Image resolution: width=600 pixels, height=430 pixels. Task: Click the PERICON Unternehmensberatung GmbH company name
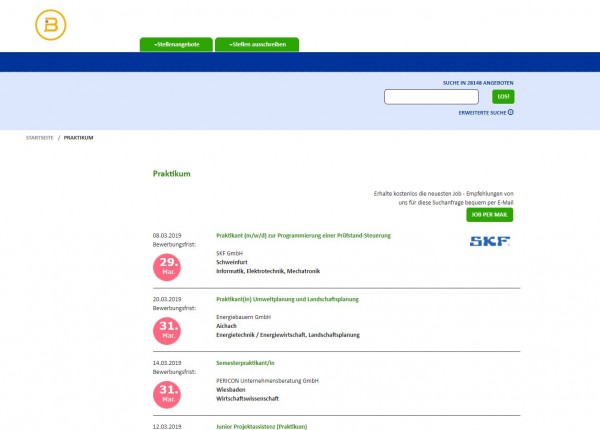[x=266, y=380]
